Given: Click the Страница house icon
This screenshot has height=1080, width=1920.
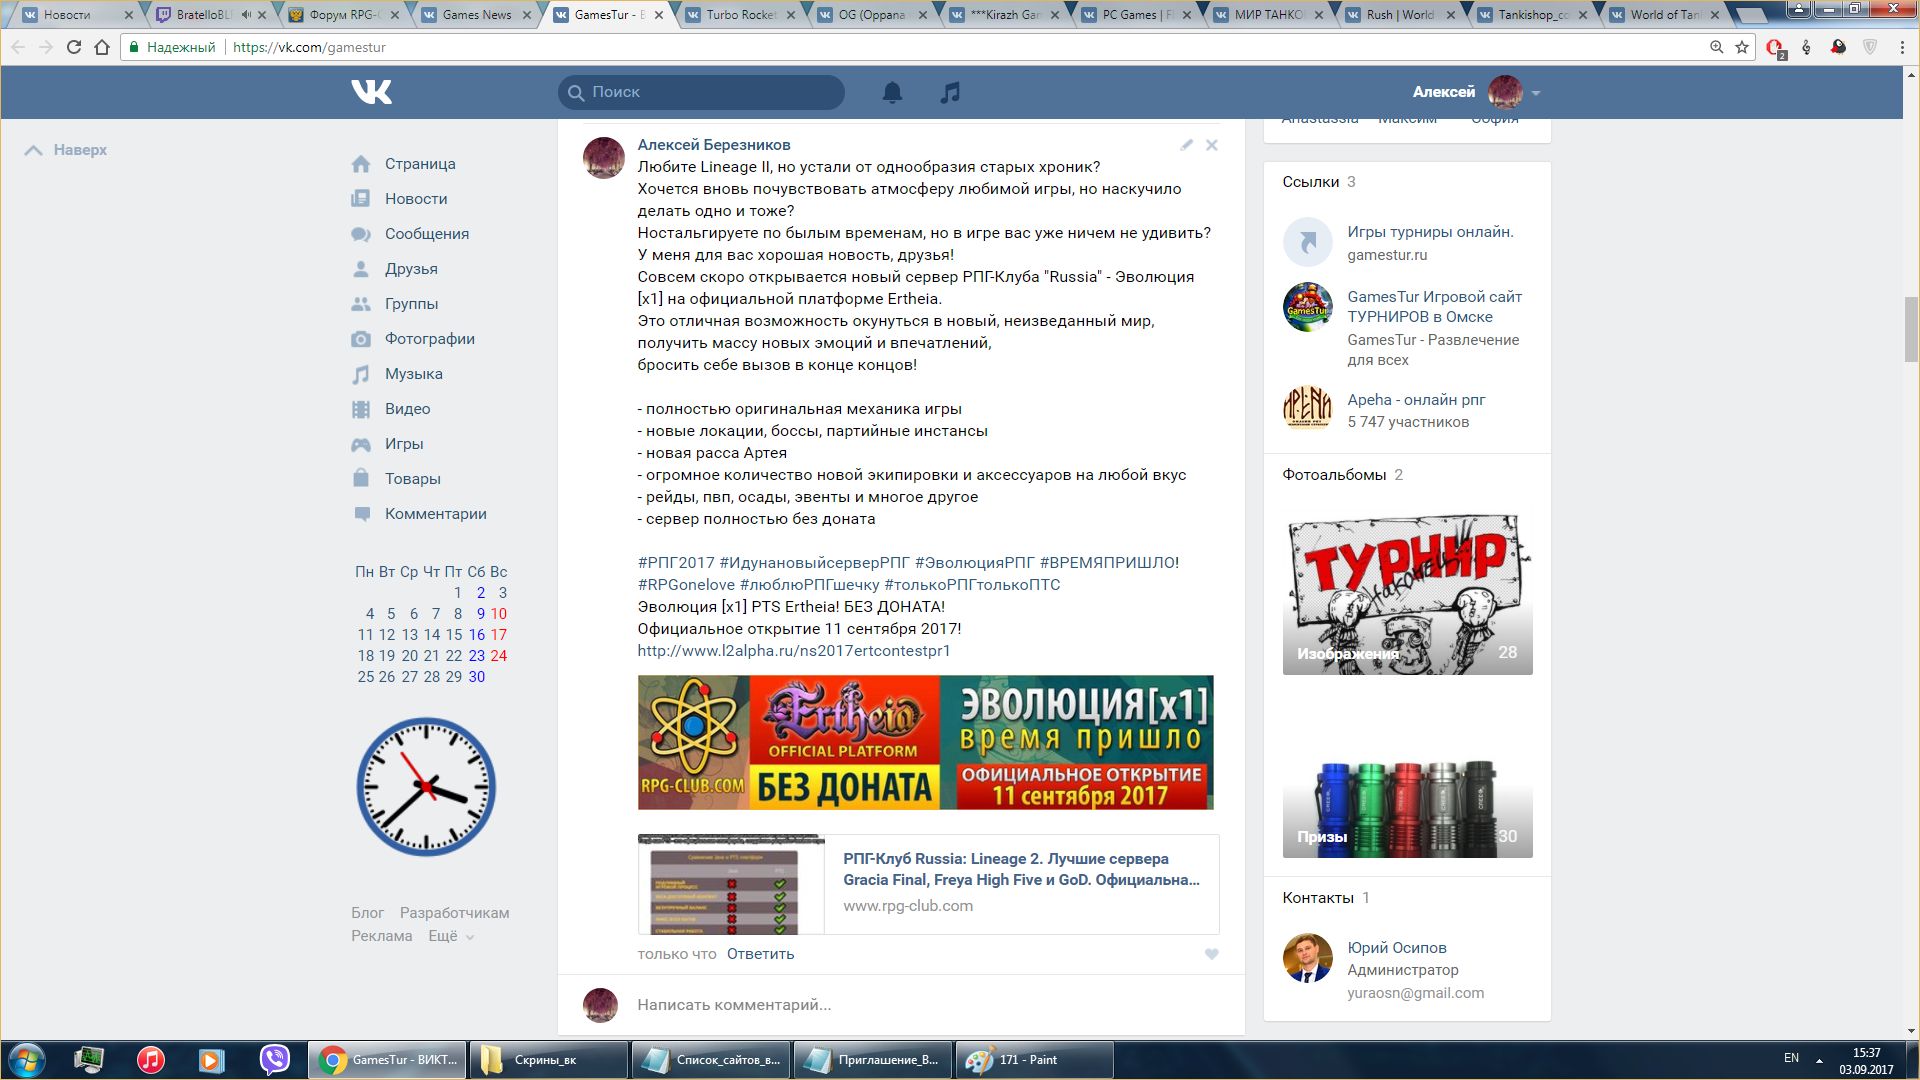Looking at the screenshot, I should tap(361, 164).
